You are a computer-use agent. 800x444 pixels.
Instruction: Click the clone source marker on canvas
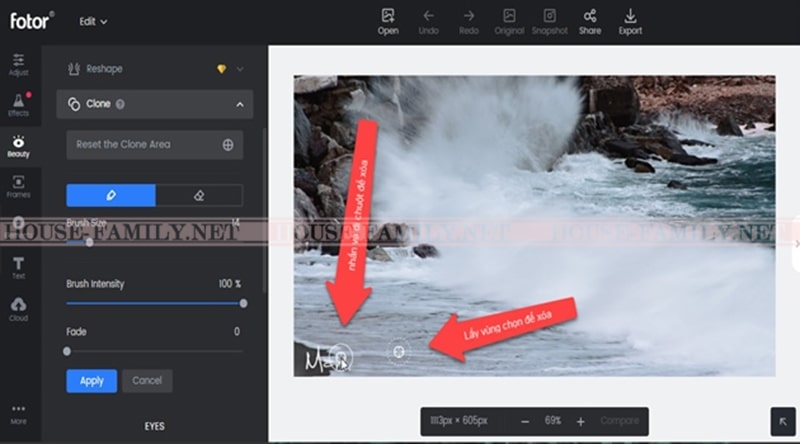point(399,352)
